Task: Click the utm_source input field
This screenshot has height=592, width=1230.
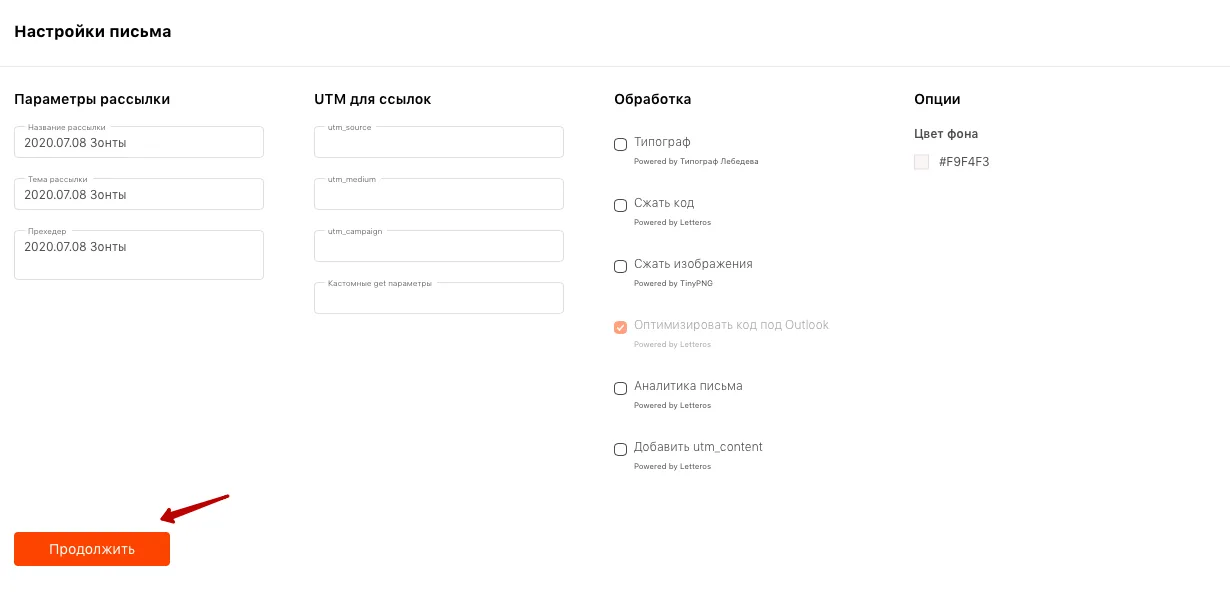Action: pyautogui.click(x=439, y=142)
